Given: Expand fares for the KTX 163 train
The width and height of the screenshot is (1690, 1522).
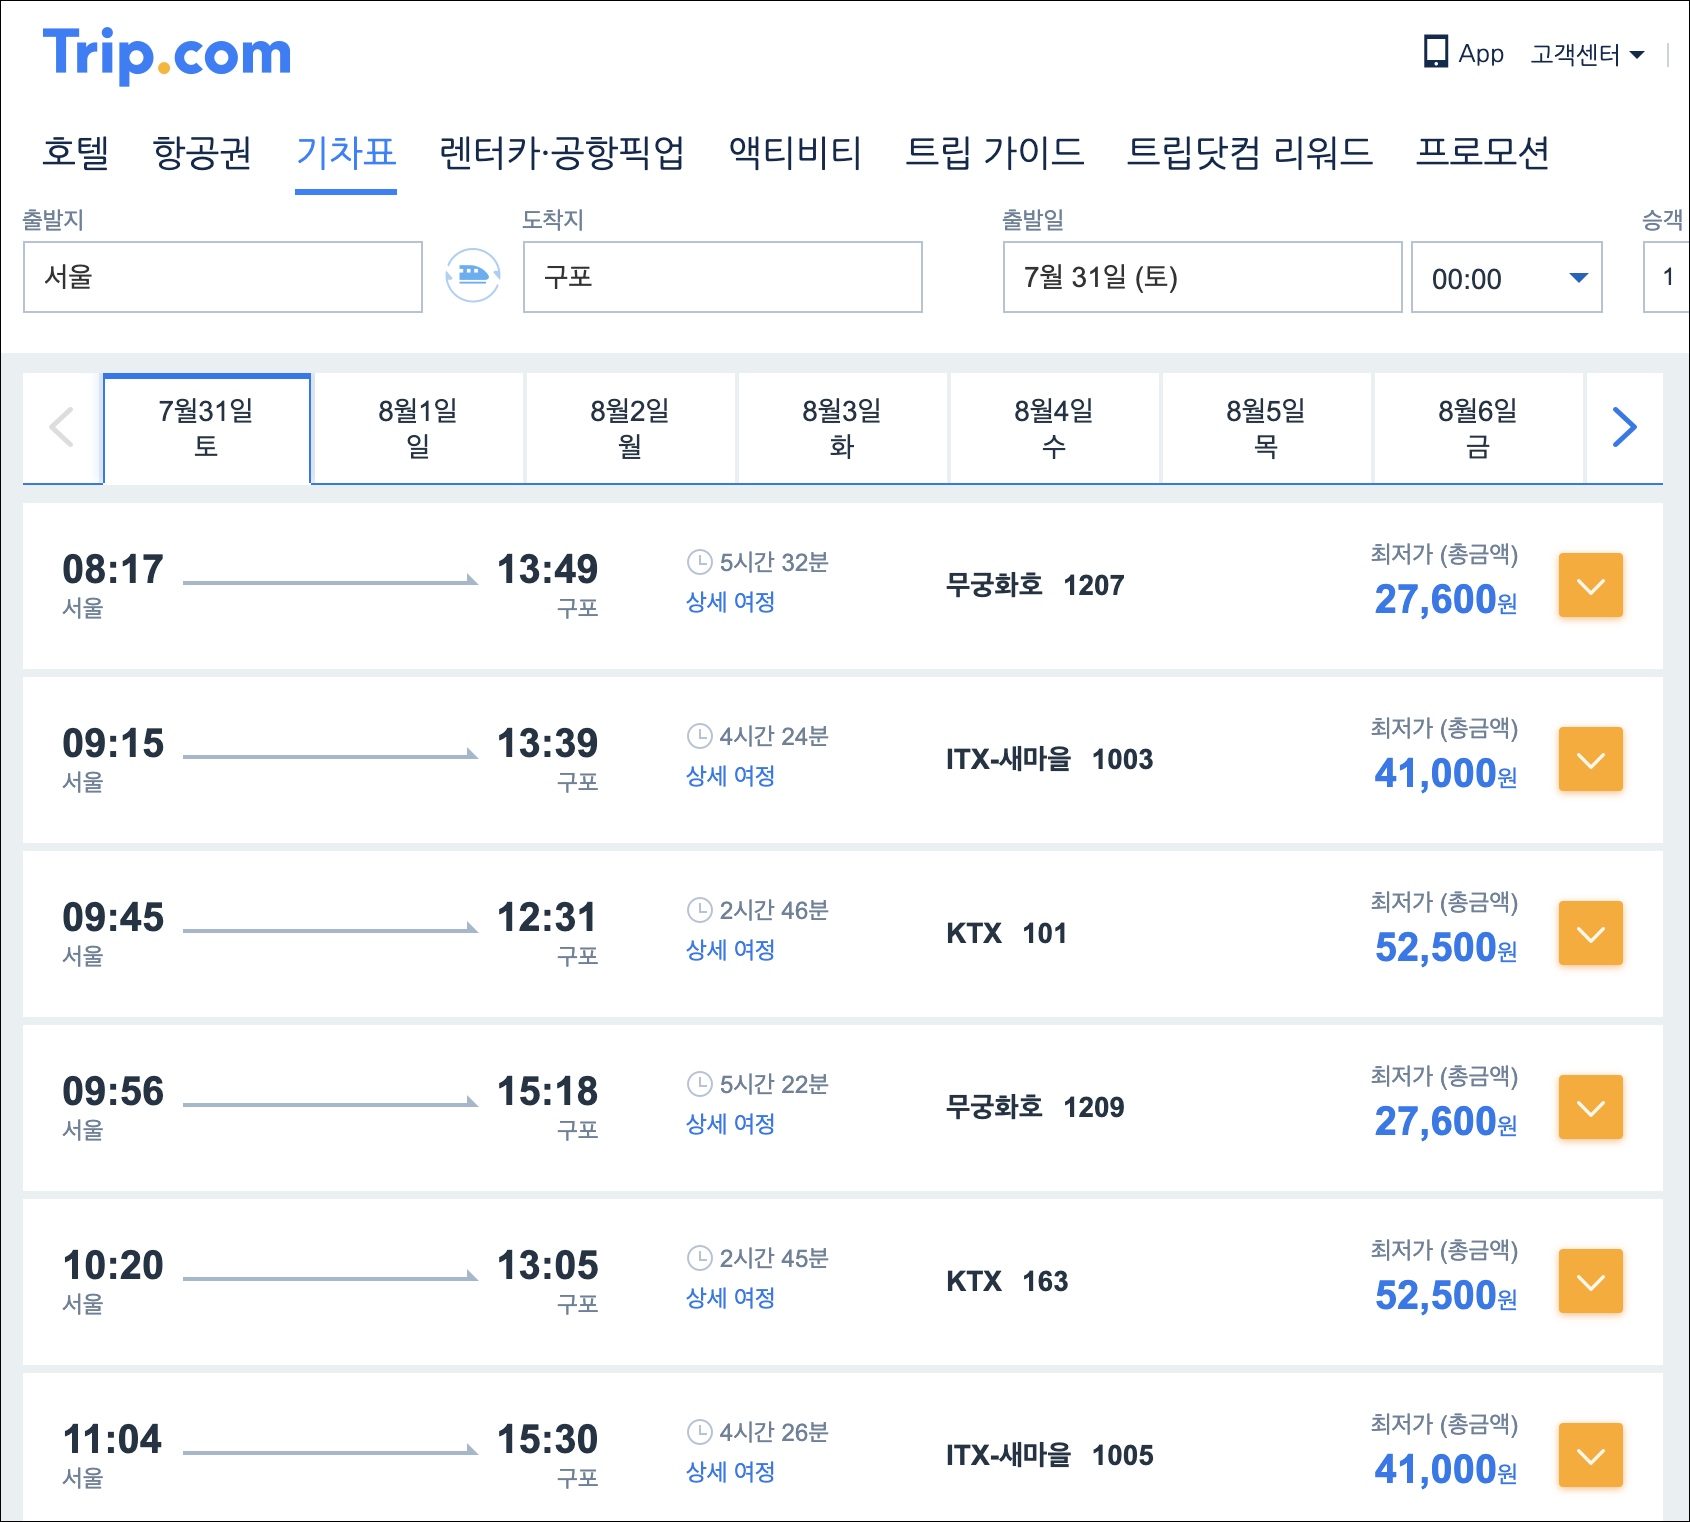Looking at the screenshot, I should pos(1590,1281).
